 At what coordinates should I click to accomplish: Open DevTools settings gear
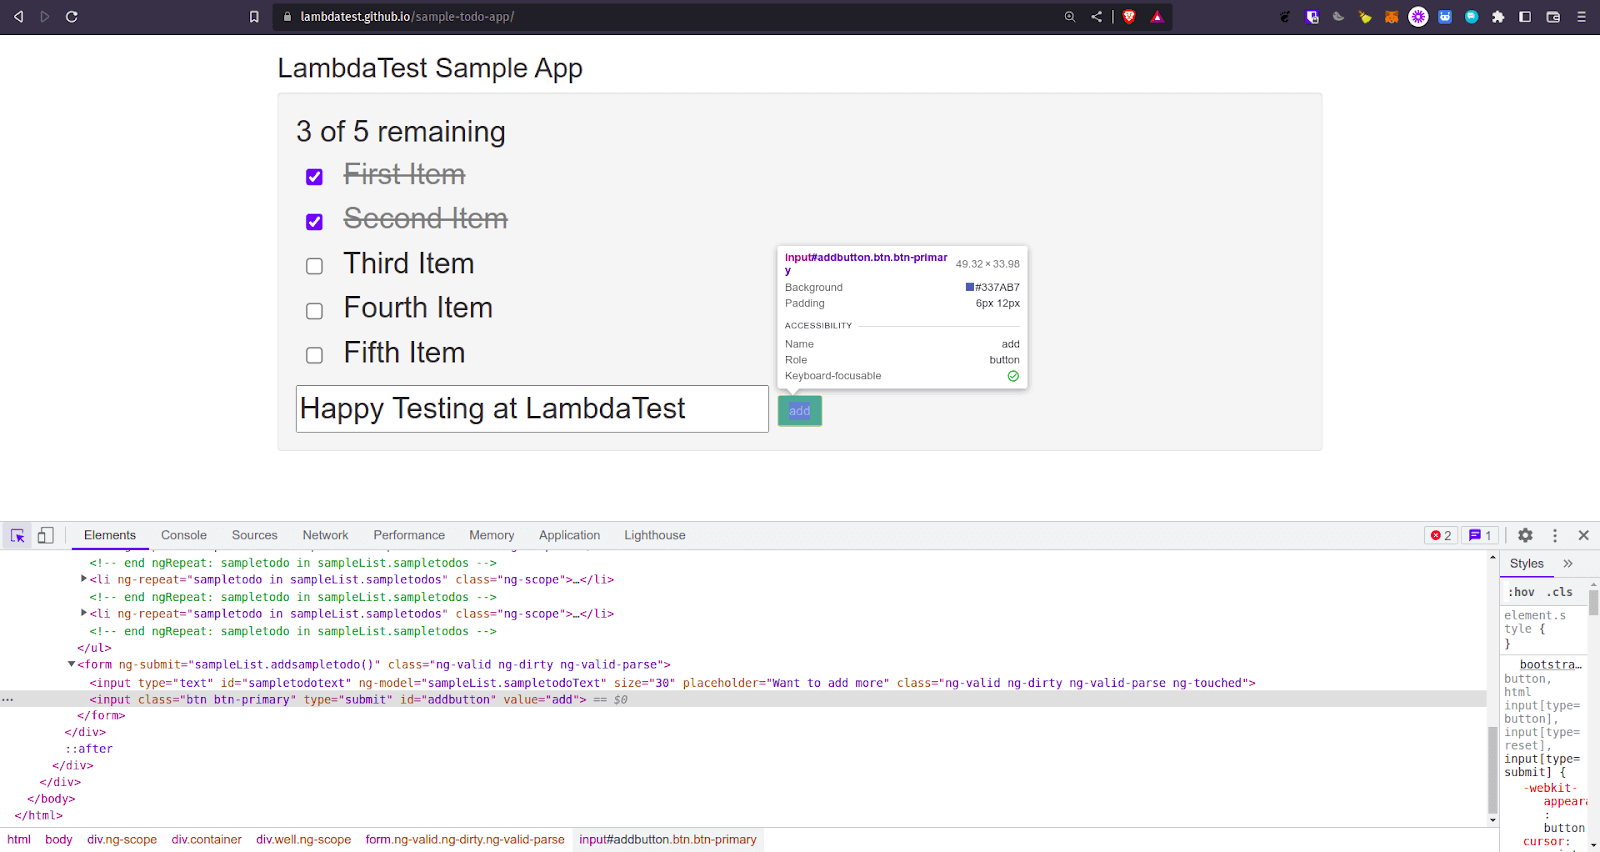tap(1525, 536)
